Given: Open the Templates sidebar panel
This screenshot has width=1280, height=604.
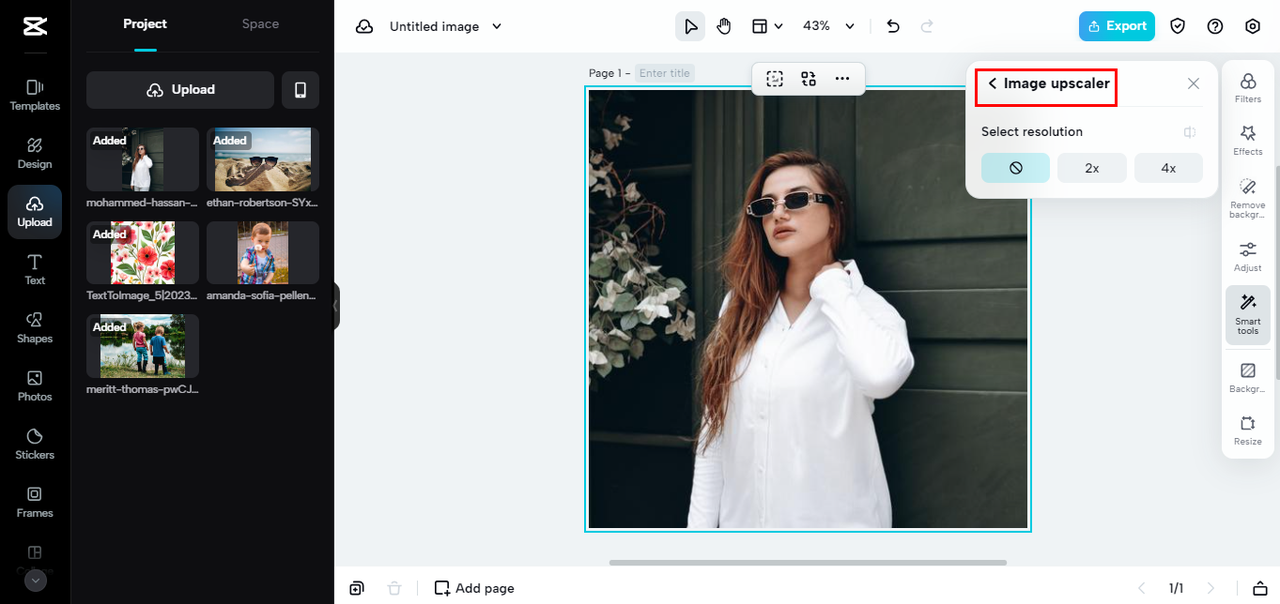Looking at the screenshot, I should tap(35, 95).
